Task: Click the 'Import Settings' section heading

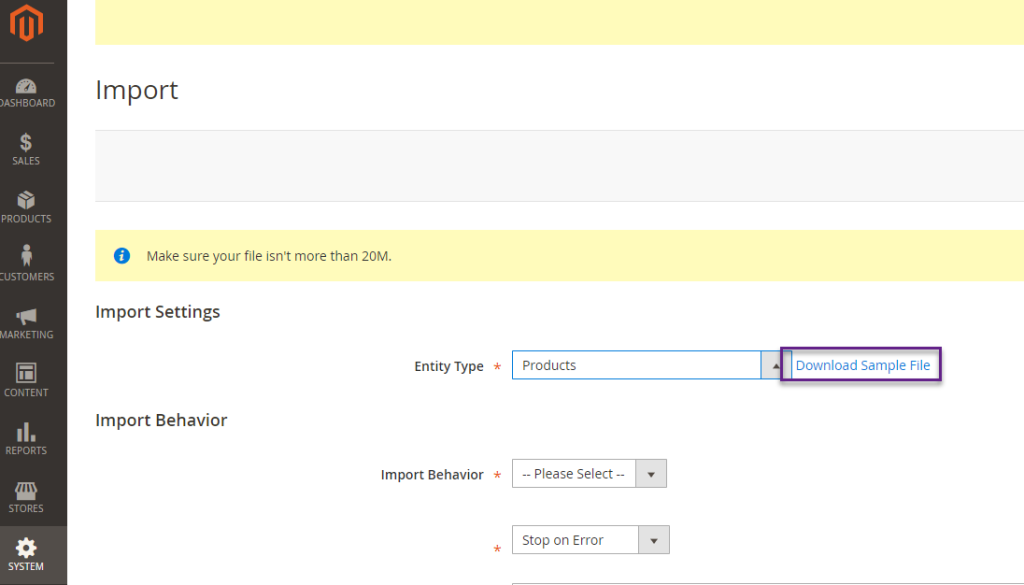Action: pyautogui.click(x=157, y=312)
